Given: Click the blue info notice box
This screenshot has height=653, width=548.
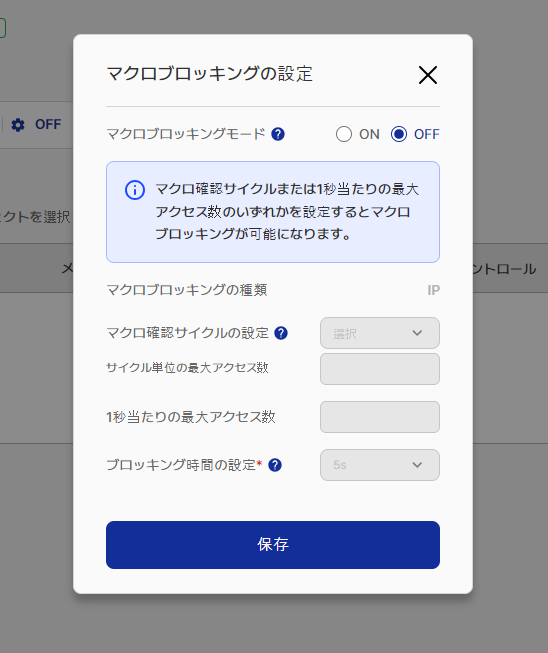Looking at the screenshot, I should coord(273,212).
